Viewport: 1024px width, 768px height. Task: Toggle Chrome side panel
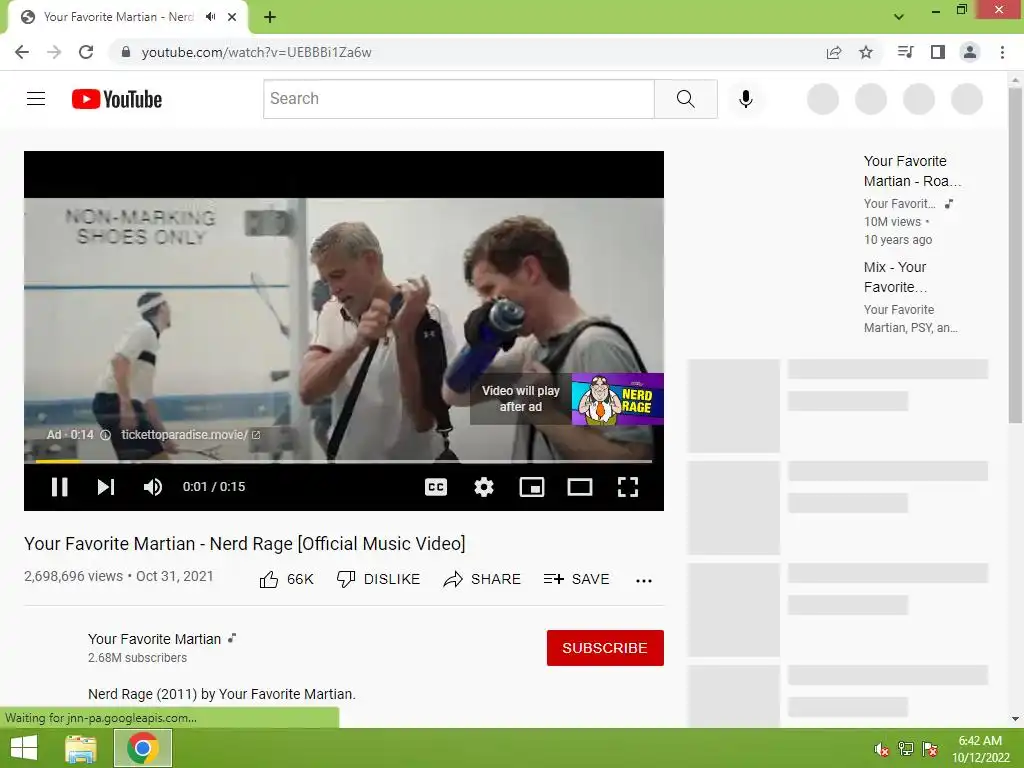tap(938, 52)
